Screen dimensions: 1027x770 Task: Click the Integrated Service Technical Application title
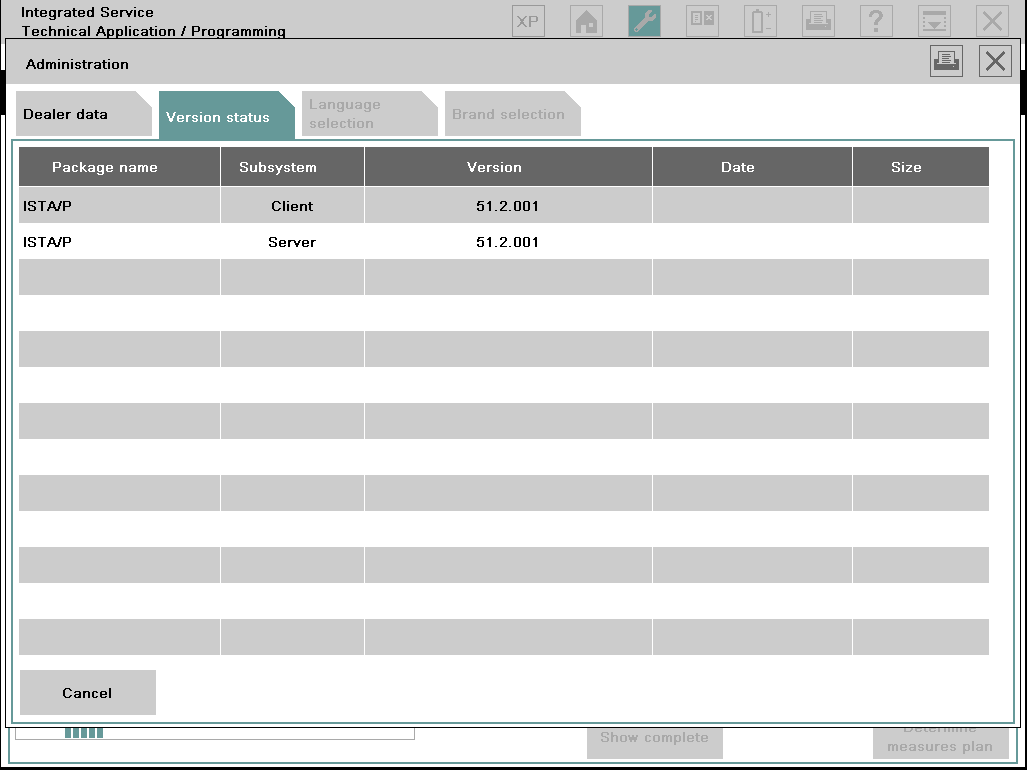point(153,22)
